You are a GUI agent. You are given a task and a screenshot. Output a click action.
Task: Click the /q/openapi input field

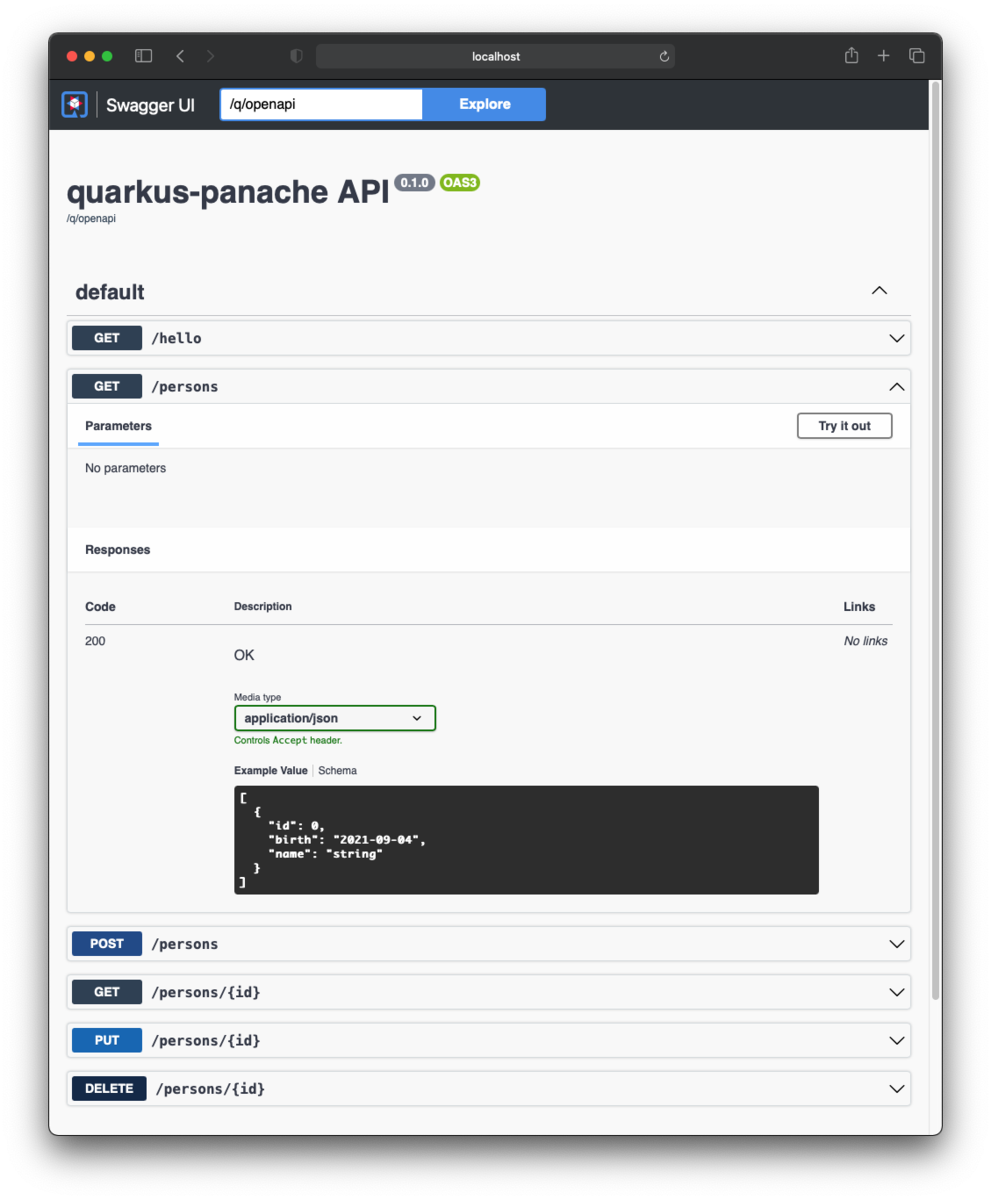pos(321,105)
